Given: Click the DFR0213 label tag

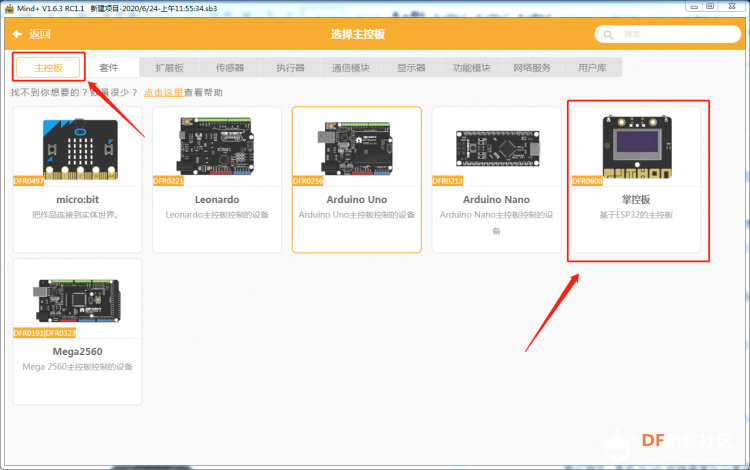Looking at the screenshot, I should click(x=448, y=181).
